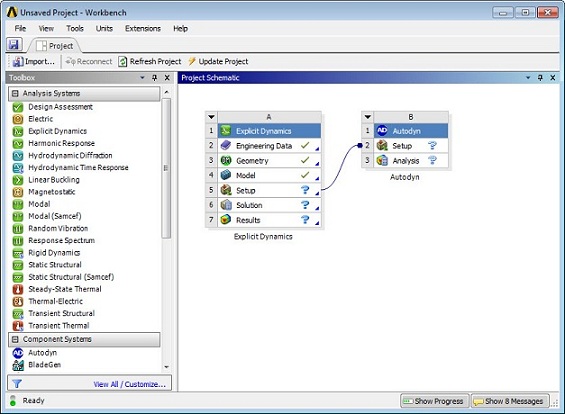Viewport: 565px width, 414px height.
Task: Click the Autodyn icon under Component Systems
Action: (x=18, y=353)
